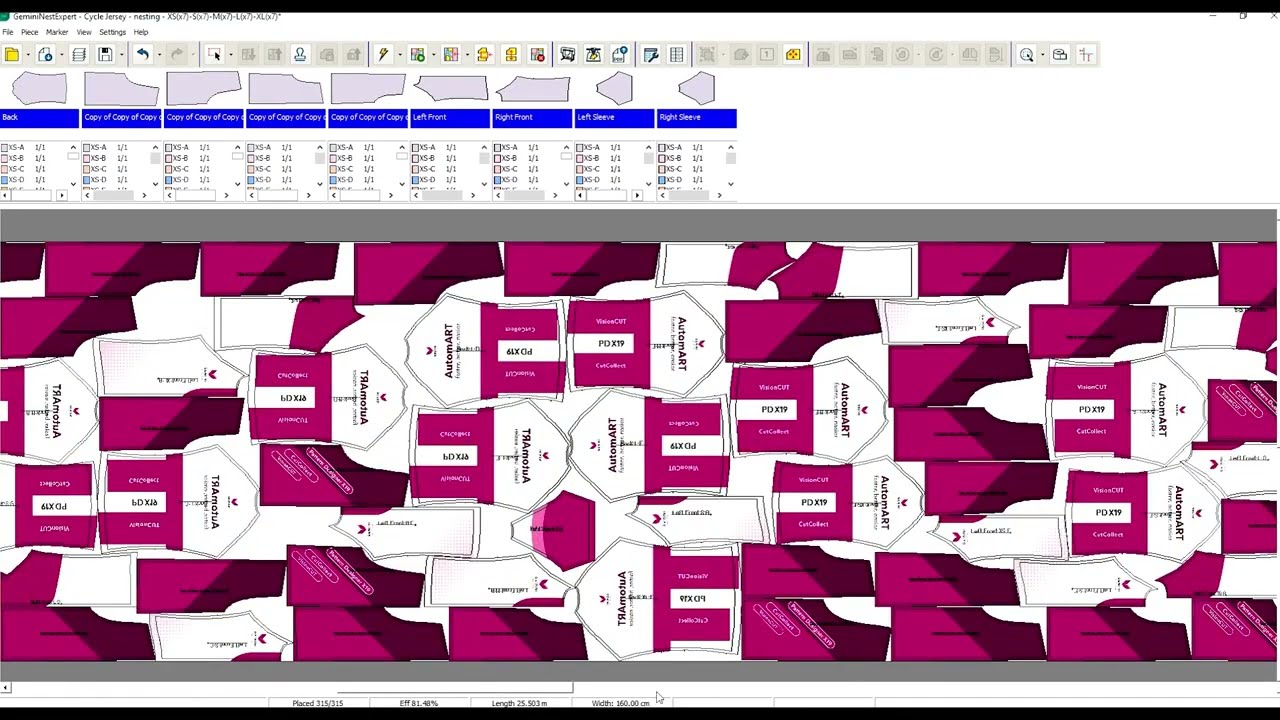Create a new marker document icon
Screen dimensions: 1280x720
[45, 55]
